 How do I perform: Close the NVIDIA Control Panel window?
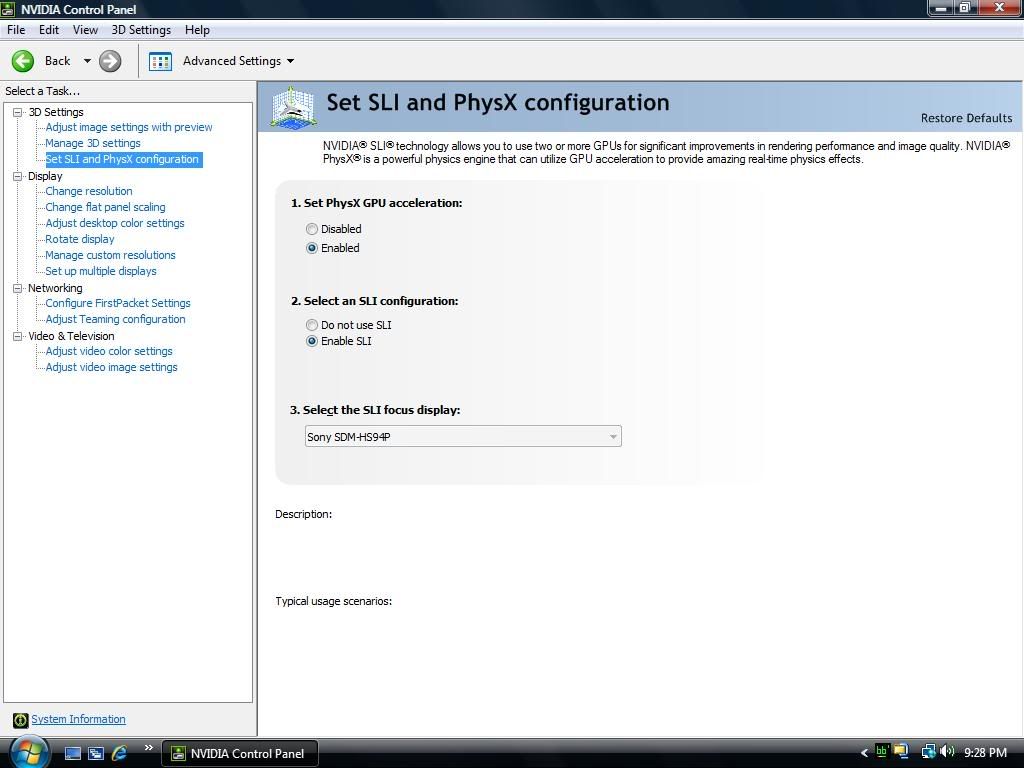click(1000, 8)
